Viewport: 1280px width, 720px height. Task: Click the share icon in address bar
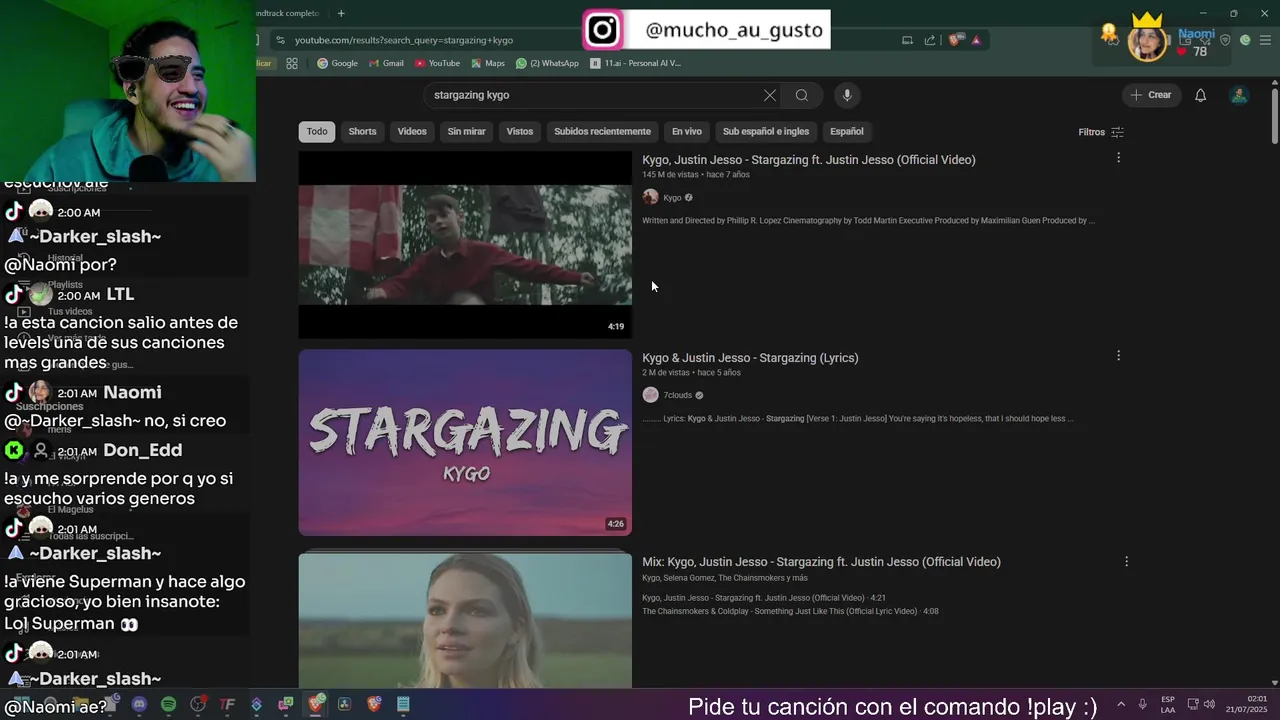click(x=930, y=40)
